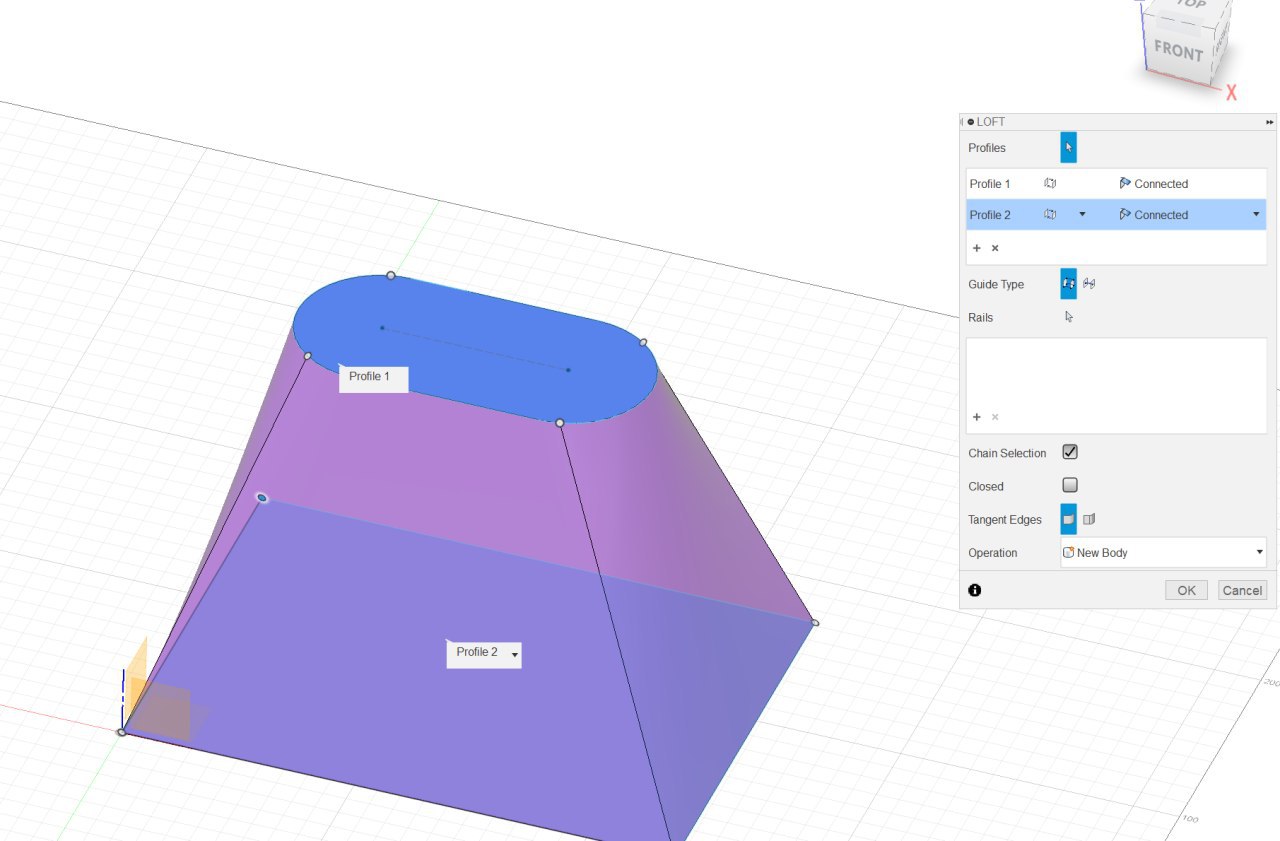Viewport: 1280px width, 841px height.
Task: Click Profile 1 Connected condition icon
Action: tap(1125, 184)
